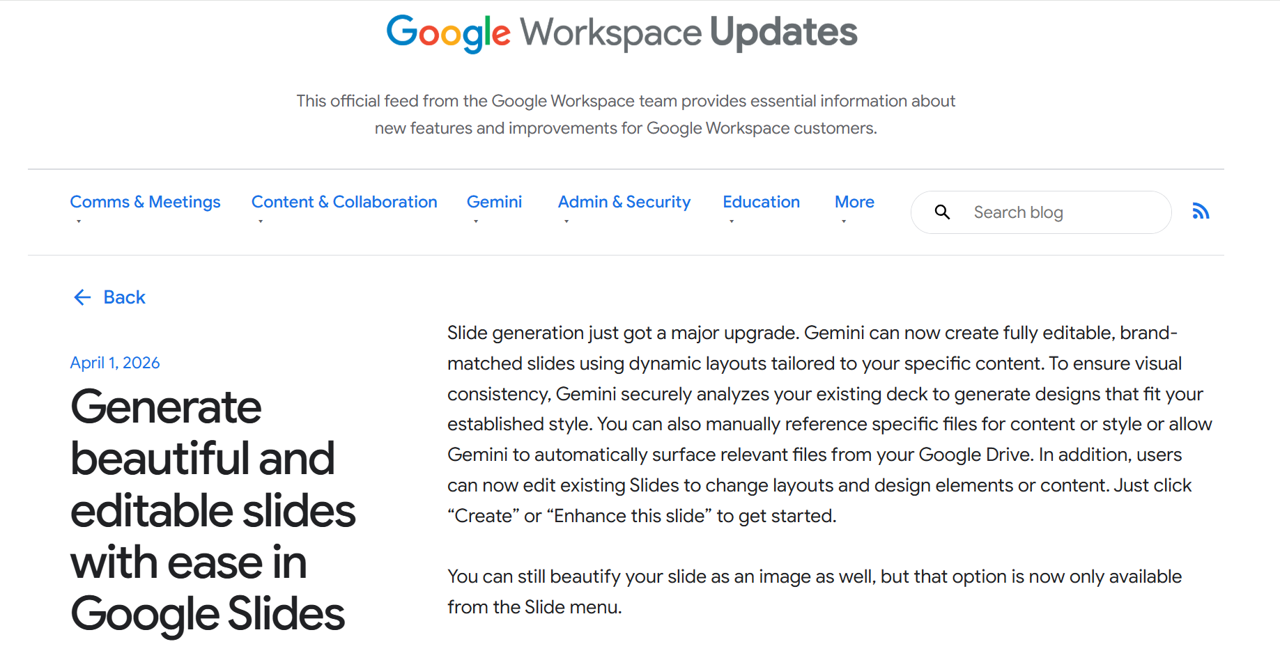This screenshot has height=660, width=1280.
Task: Open the Admin & Security menu
Action: pos(624,202)
